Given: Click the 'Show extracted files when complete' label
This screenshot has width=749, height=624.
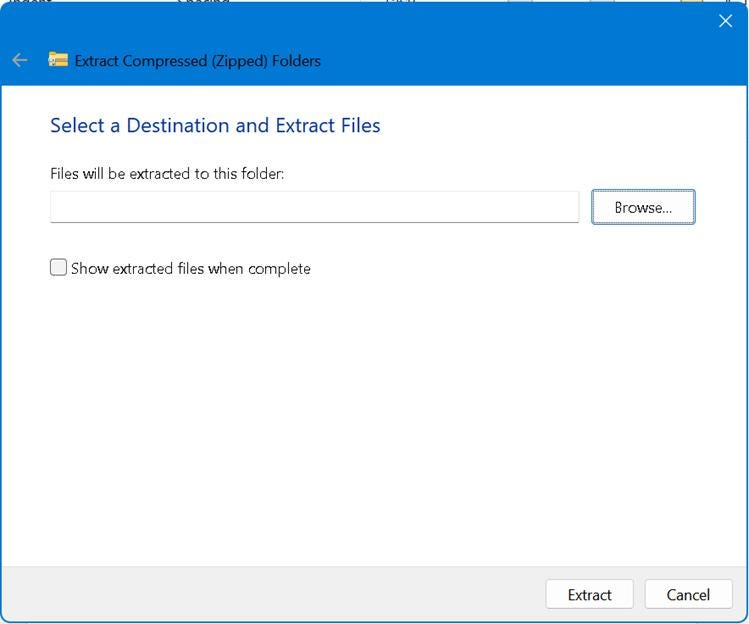Looking at the screenshot, I should [191, 269].
